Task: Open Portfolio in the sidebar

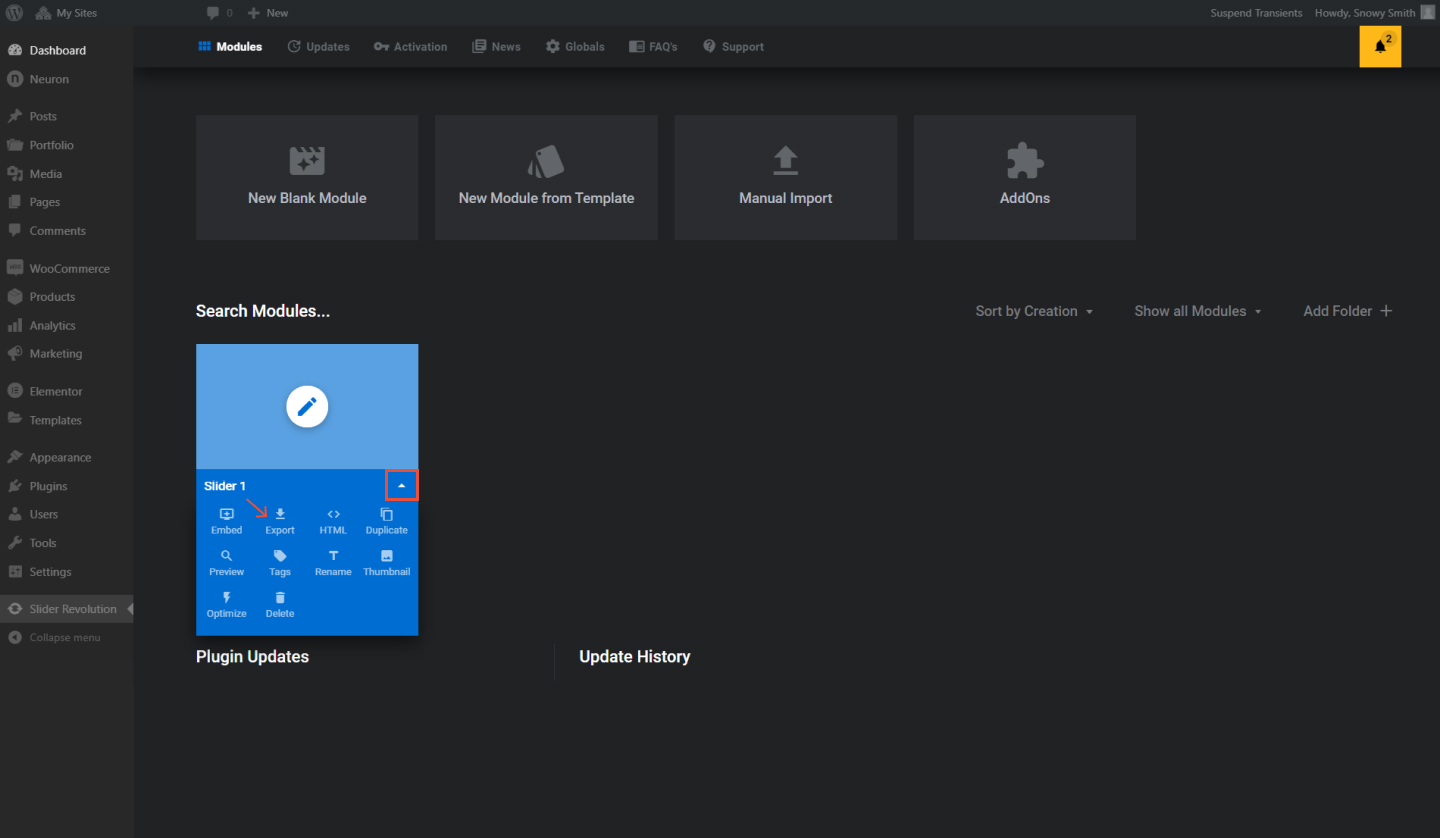Action: pos(67,145)
